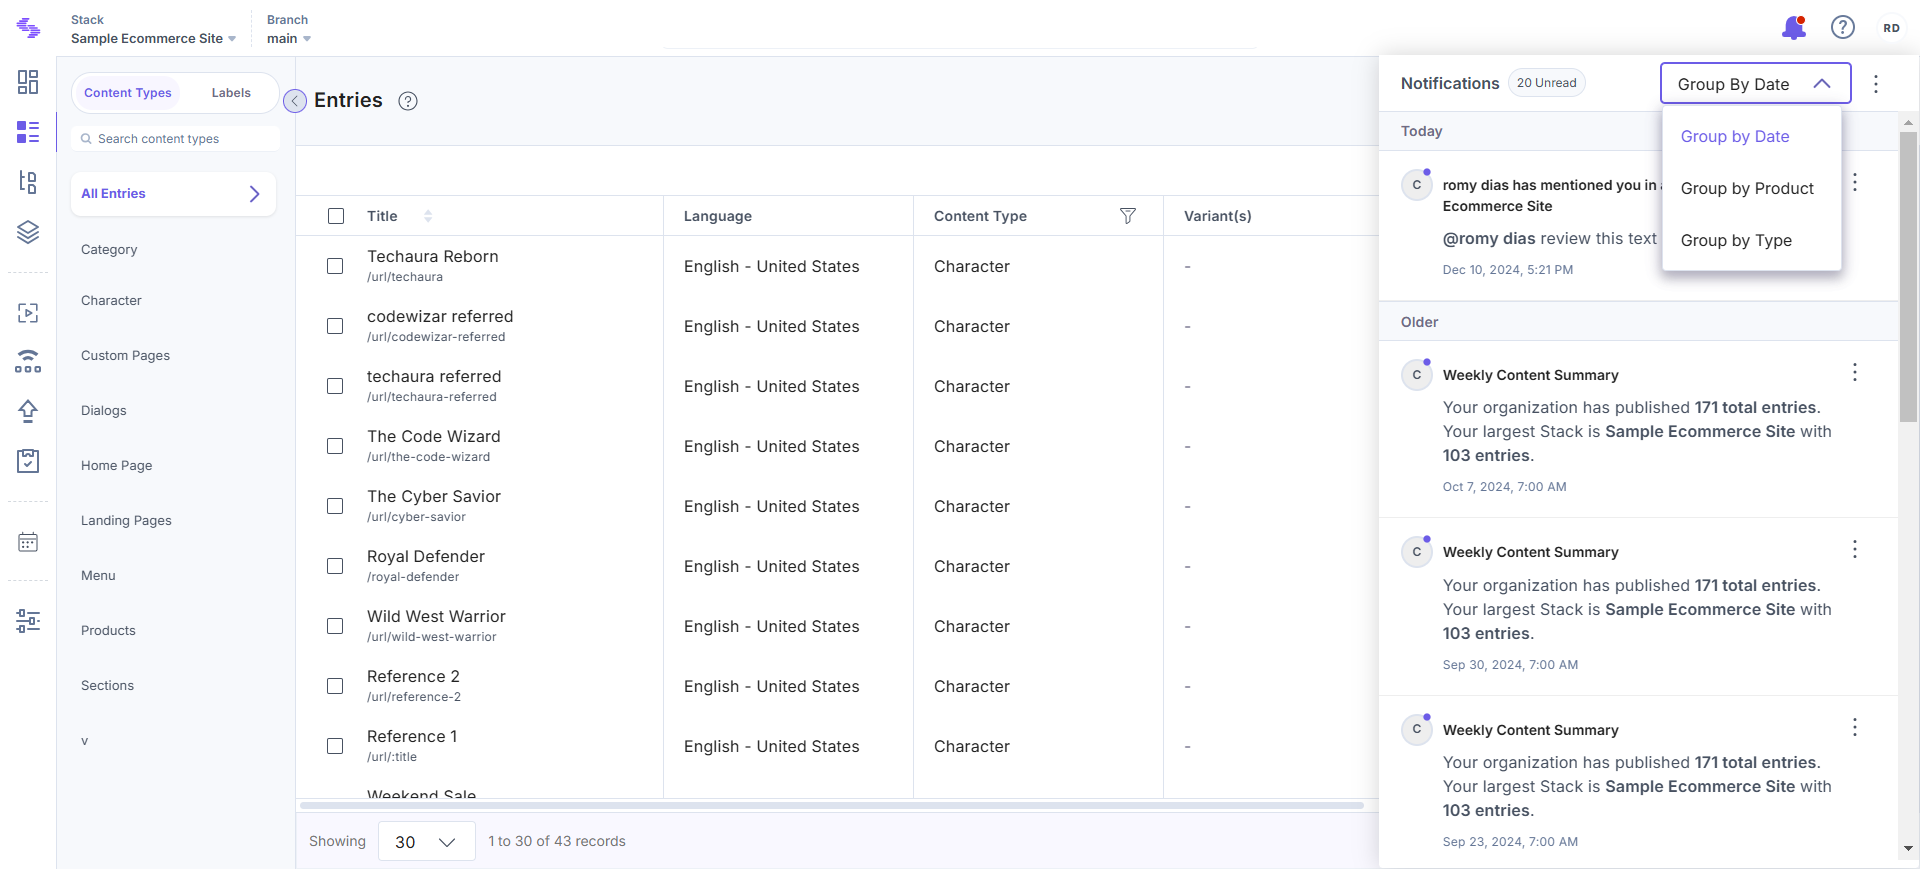The width and height of the screenshot is (1920, 869).
Task: Check The Cyber Savior entry checkbox
Action: [x=335, y=506]
